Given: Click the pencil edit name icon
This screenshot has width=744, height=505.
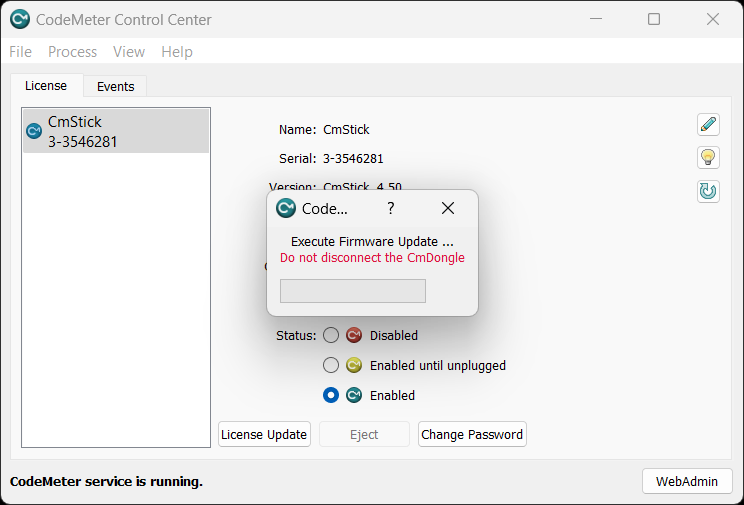Looking at the screenshot, I should click(x=708, y=124).
